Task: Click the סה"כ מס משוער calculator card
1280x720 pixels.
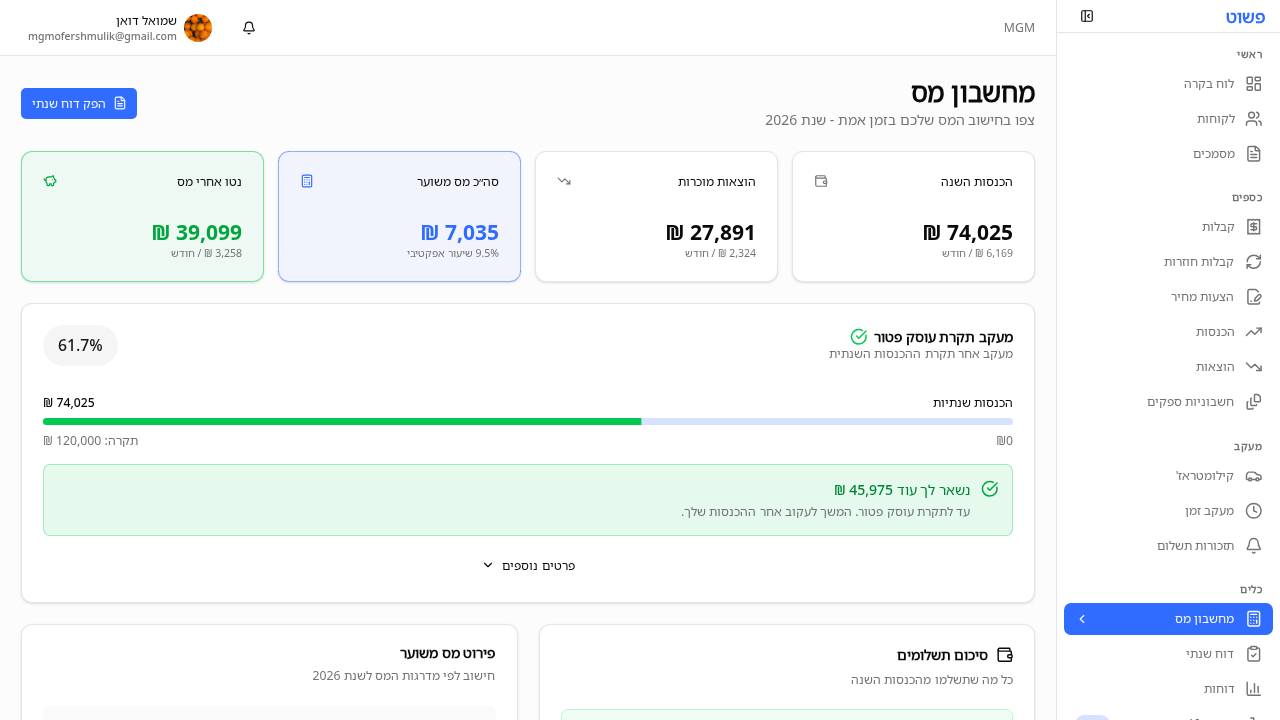Action: [x=399, y=217]
